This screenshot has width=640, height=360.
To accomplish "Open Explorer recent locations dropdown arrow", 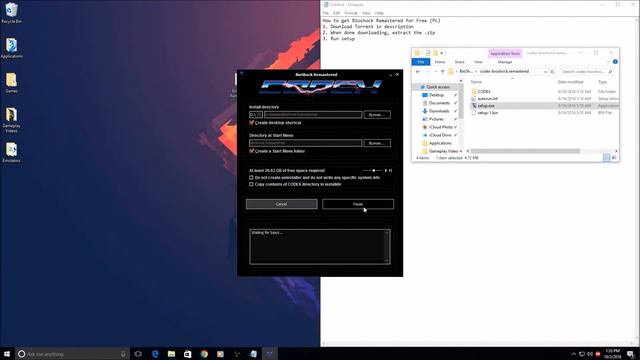I will pos(436,72).
